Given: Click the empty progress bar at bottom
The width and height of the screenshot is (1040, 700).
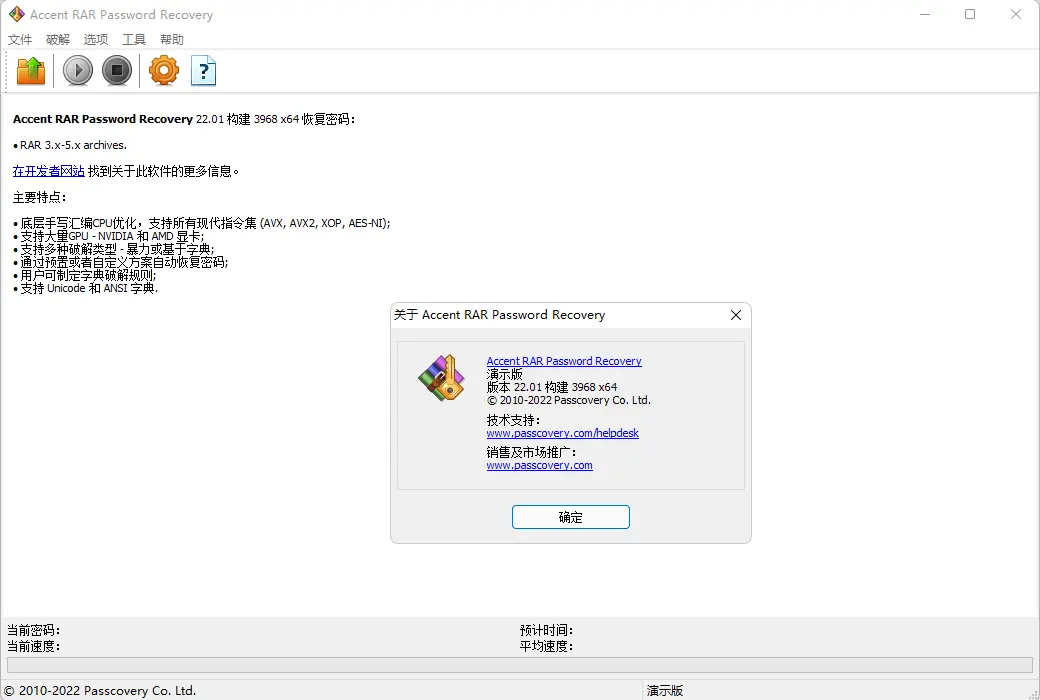Looking at the screenshot, I should [x=519, y=665].
